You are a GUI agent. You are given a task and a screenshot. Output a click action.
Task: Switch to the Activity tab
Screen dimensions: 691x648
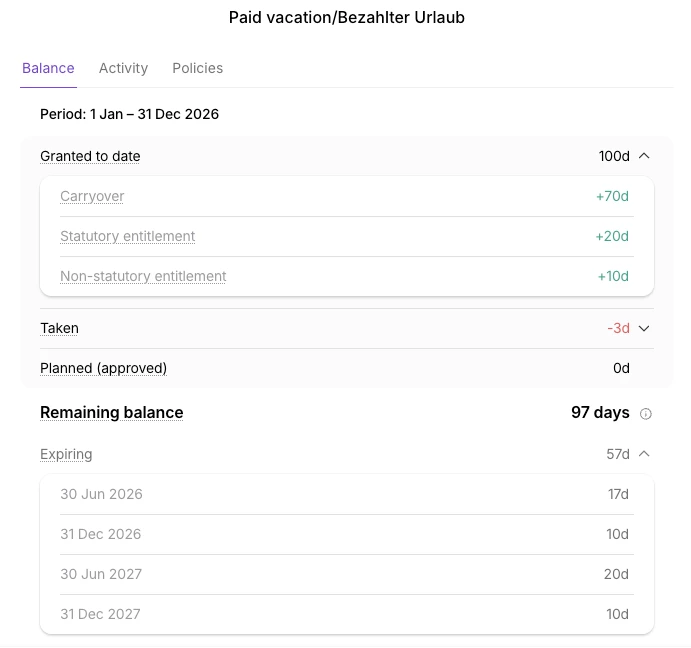[123, 68]
